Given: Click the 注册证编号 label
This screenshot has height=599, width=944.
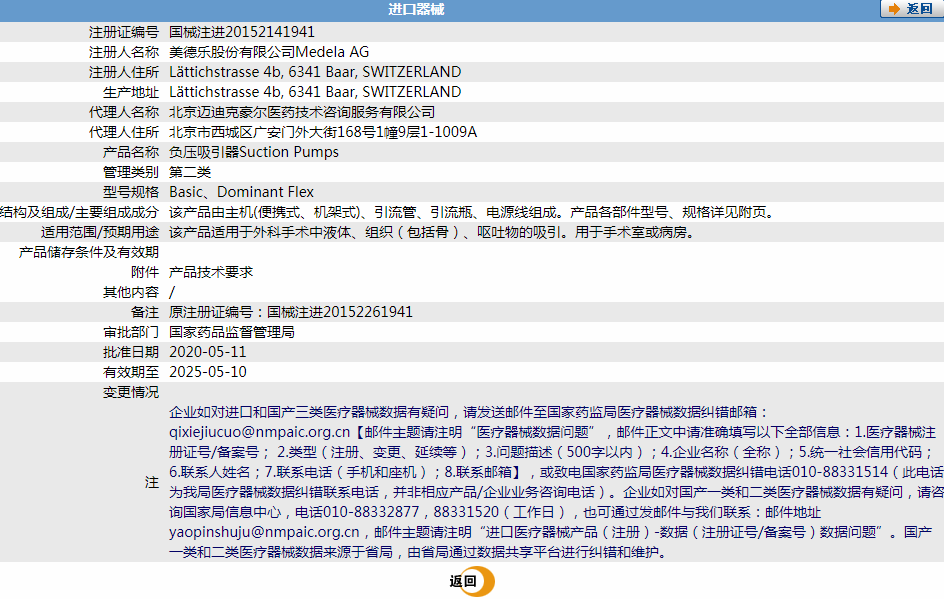Looking at the screenshot, I should pos(124,33).
